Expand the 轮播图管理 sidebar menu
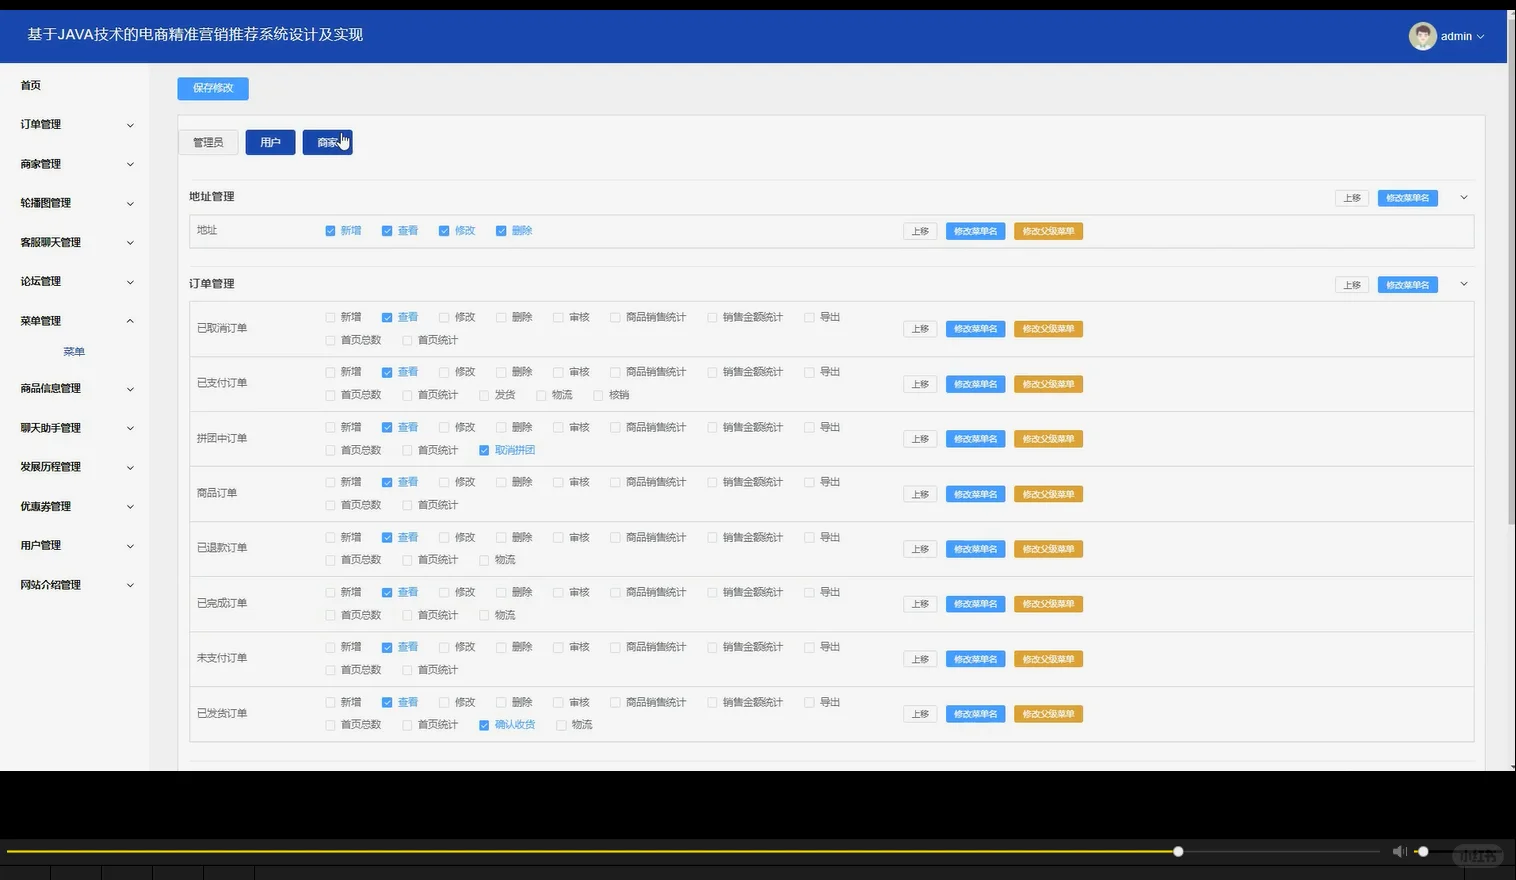The image size is (1516, 880). coord(75,203)
